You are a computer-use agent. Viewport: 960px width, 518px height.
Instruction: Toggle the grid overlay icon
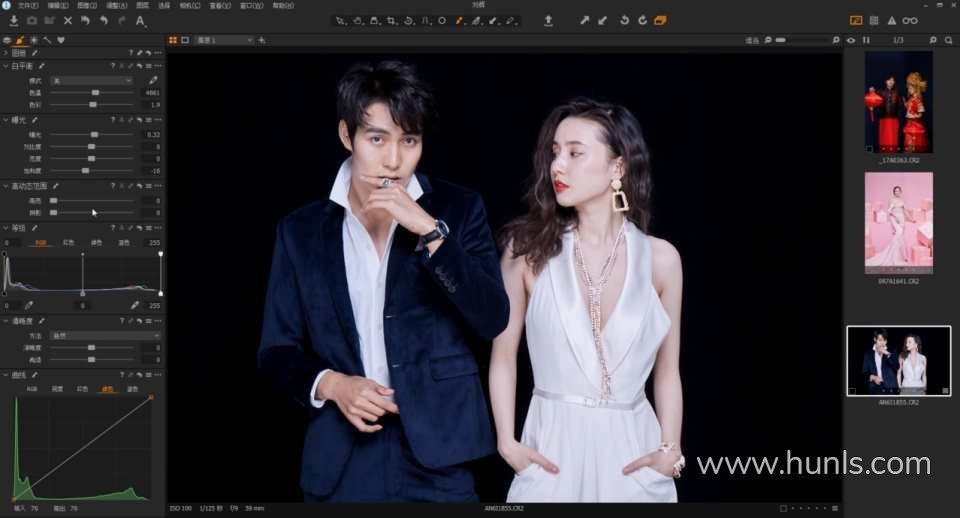pyautogui.click(x=874, y=20)
